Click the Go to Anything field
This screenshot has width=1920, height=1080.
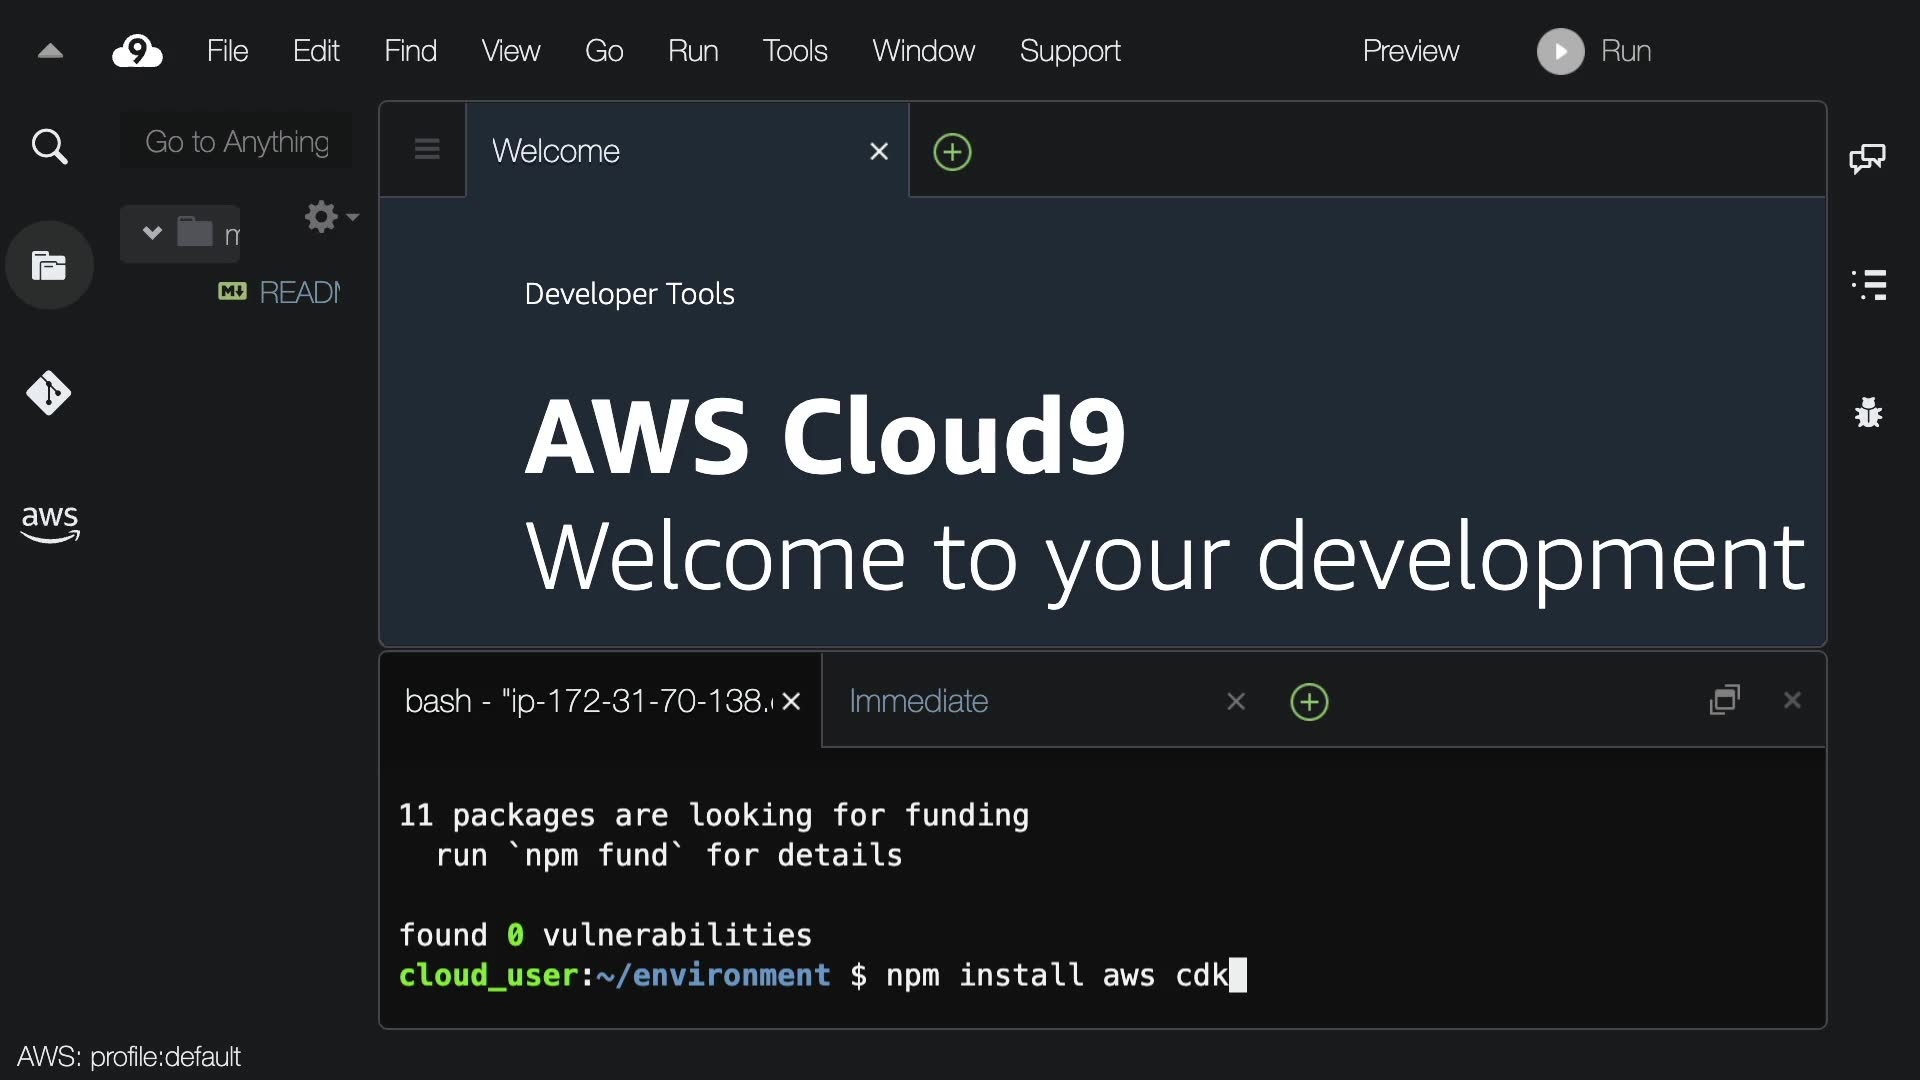click(237, 142)
